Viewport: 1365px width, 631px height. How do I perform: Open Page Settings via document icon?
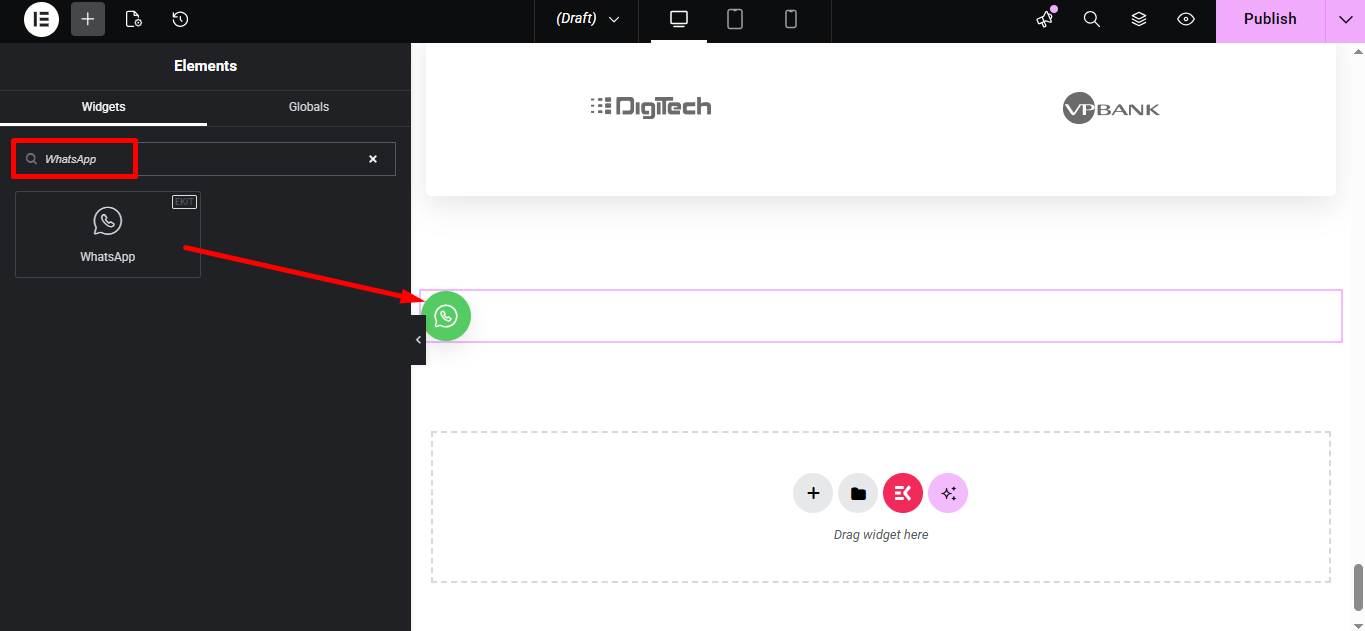pos(133,19)
